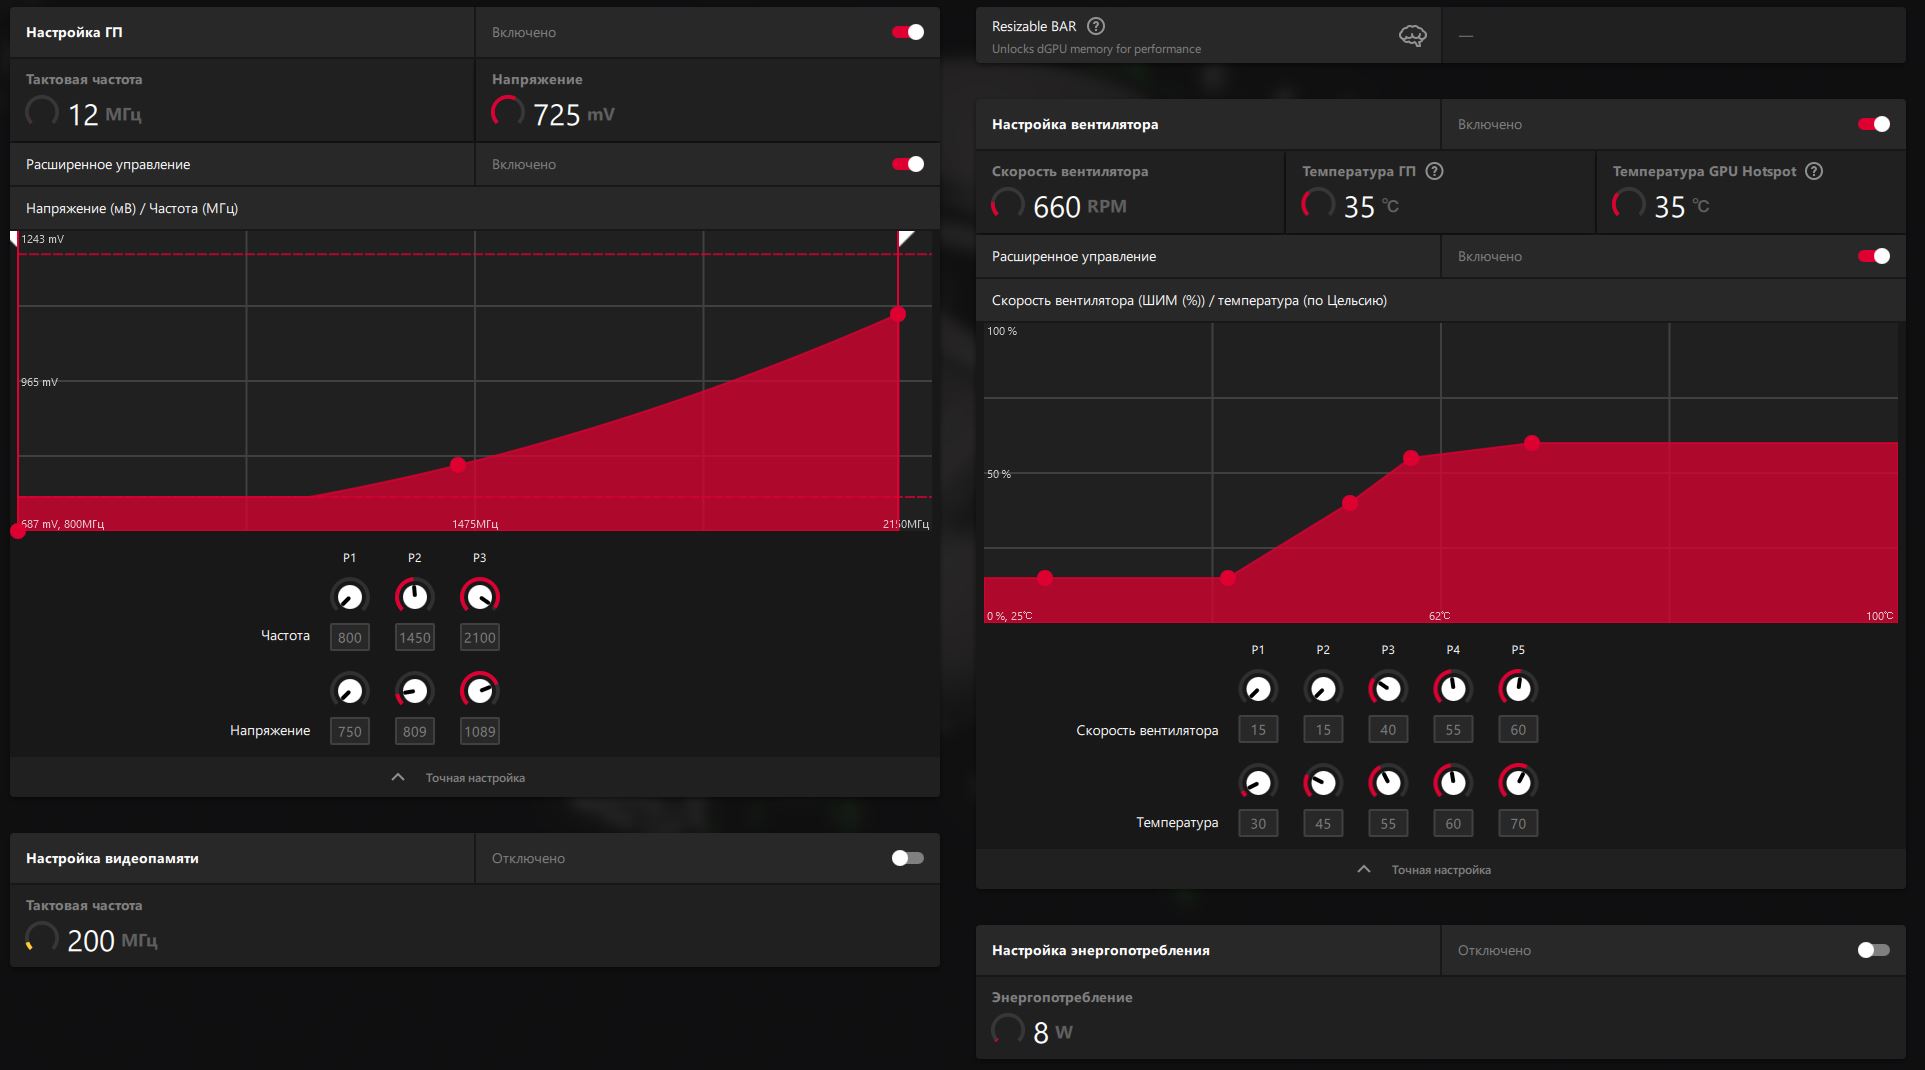This screenshot has width=1925, height=1070.
Task: Enable the Настройка энергопотребления switch
Action: point(1874,950)
